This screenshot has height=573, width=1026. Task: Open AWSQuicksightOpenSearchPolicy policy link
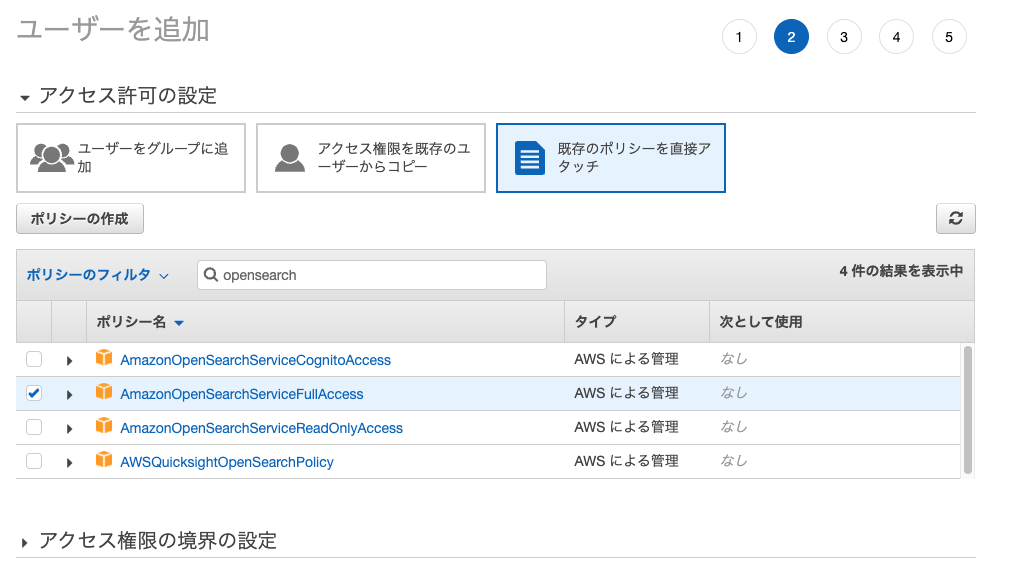(226, 462)
